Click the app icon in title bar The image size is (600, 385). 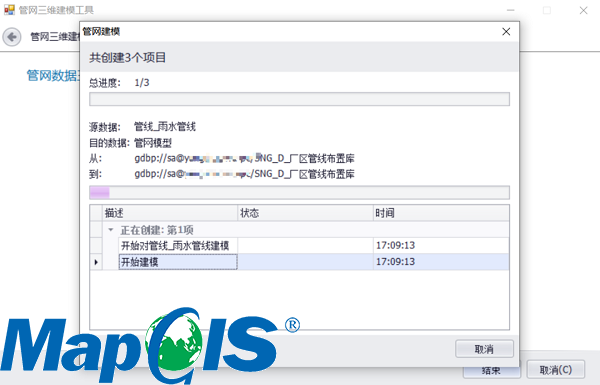(x=9, y=10)
